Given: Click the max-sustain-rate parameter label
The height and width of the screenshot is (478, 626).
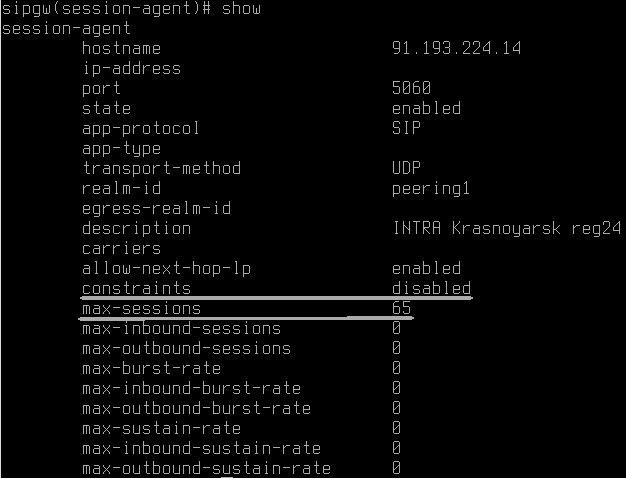Looking at the screenshot, I should coord(162,428).
